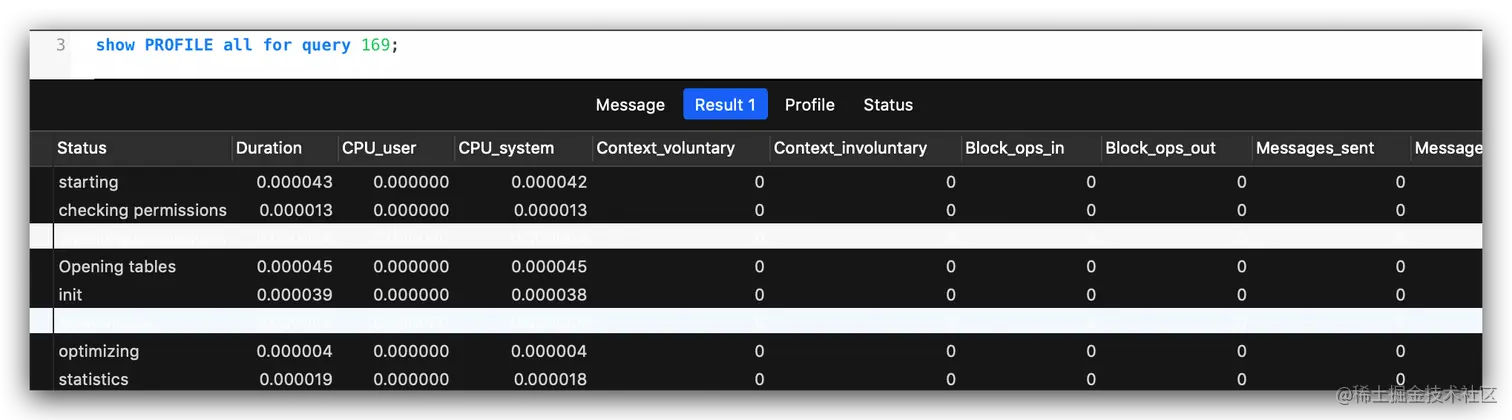Click Duration 0.000013 for checking permissions
Screen dimensions: 1512x420
[x=296, y=210]
